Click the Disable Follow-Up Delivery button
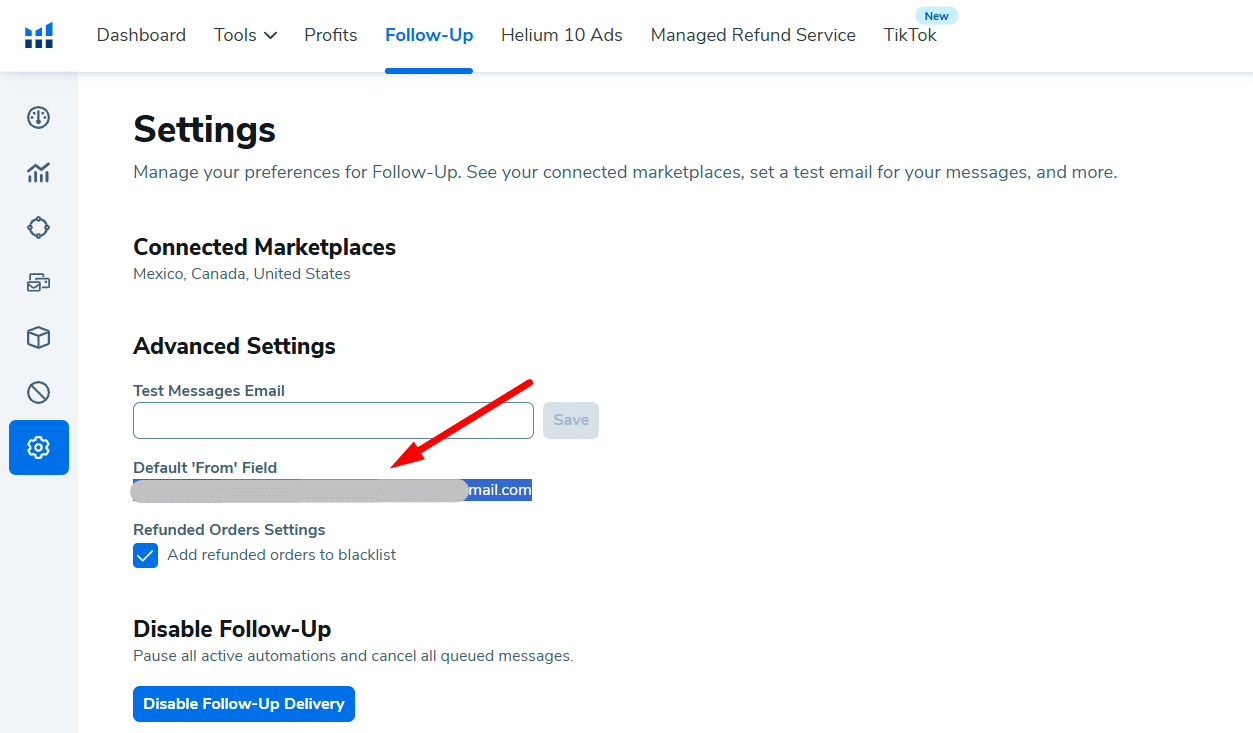The width and height of the screenshot is (1253, 733). pos(244,704)
